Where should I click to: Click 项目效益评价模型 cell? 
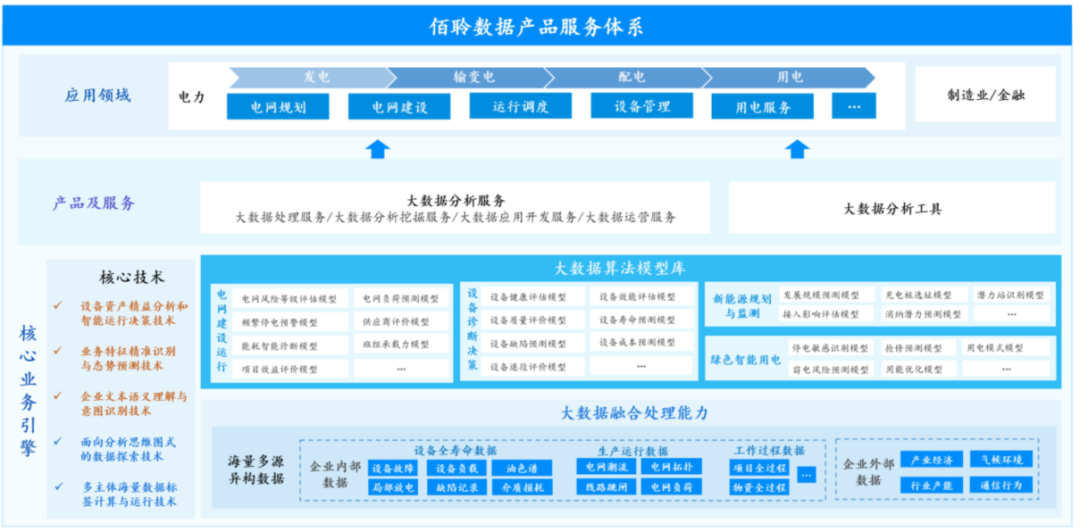[289, 369]
